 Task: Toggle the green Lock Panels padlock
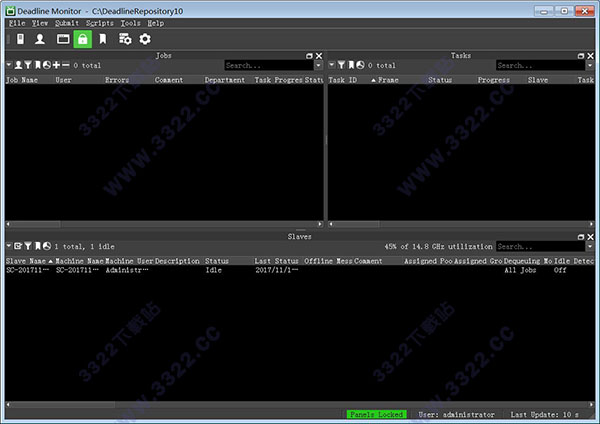[x=83, y=39]
